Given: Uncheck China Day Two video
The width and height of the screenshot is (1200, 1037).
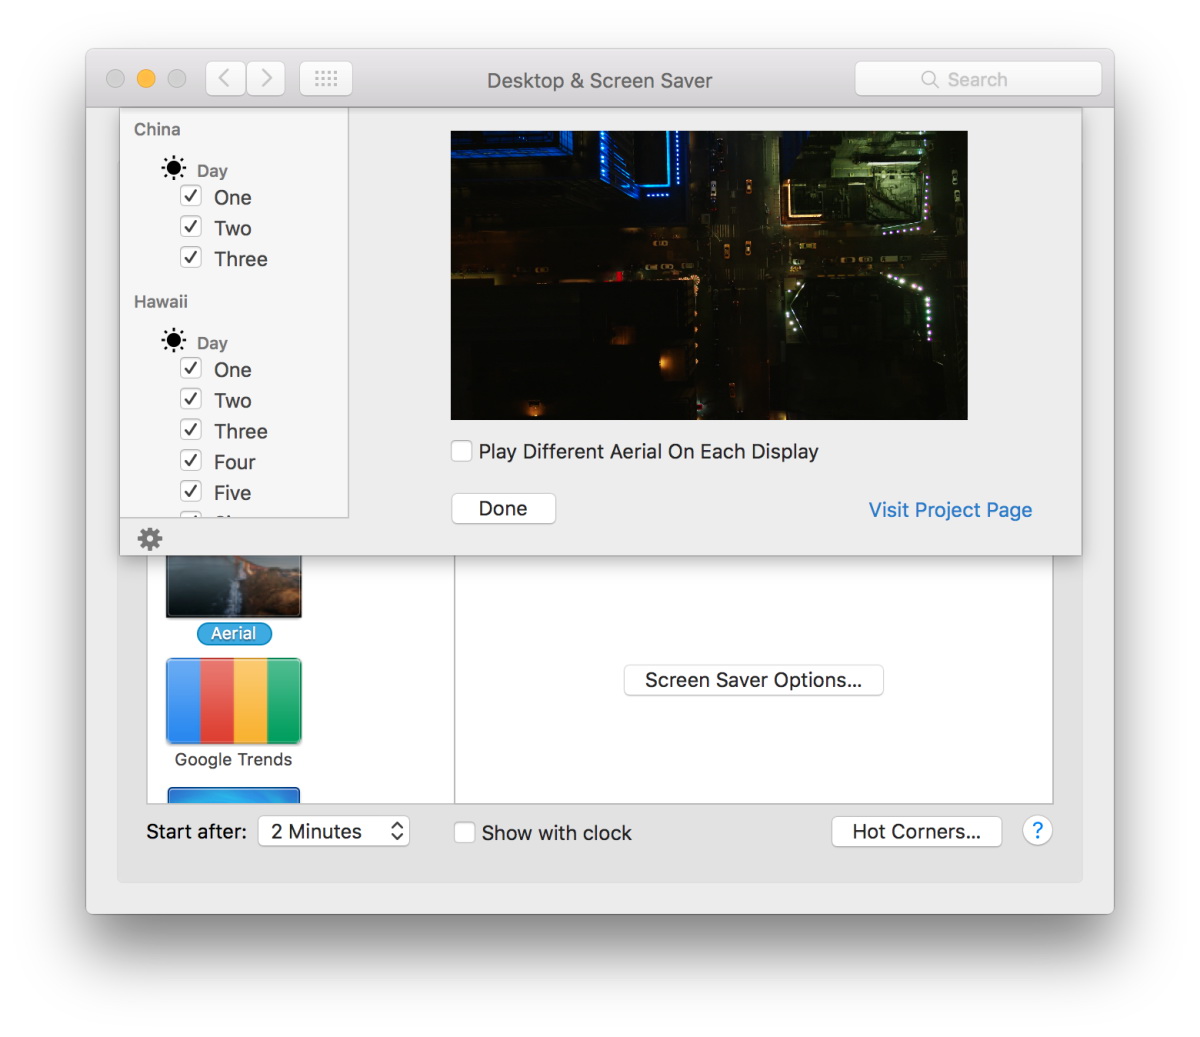Looking at the screenshot, I should 191,227.
